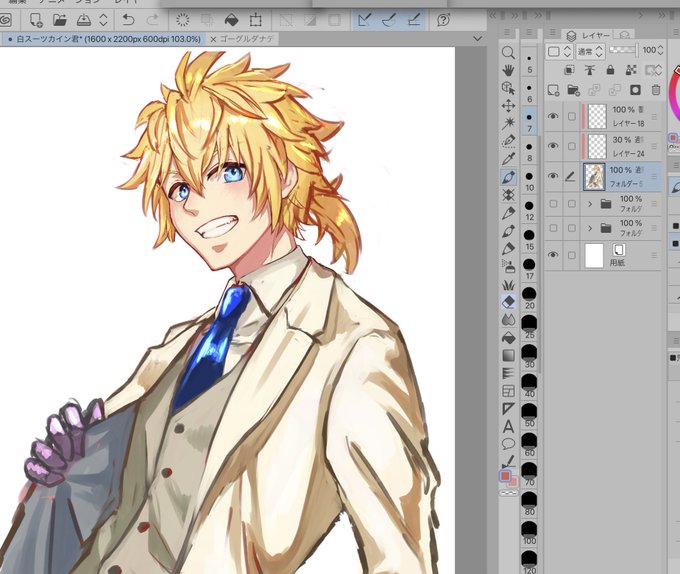Switch to ゴーグルダナデ canvas tab
680x574 pixels.
246,39
